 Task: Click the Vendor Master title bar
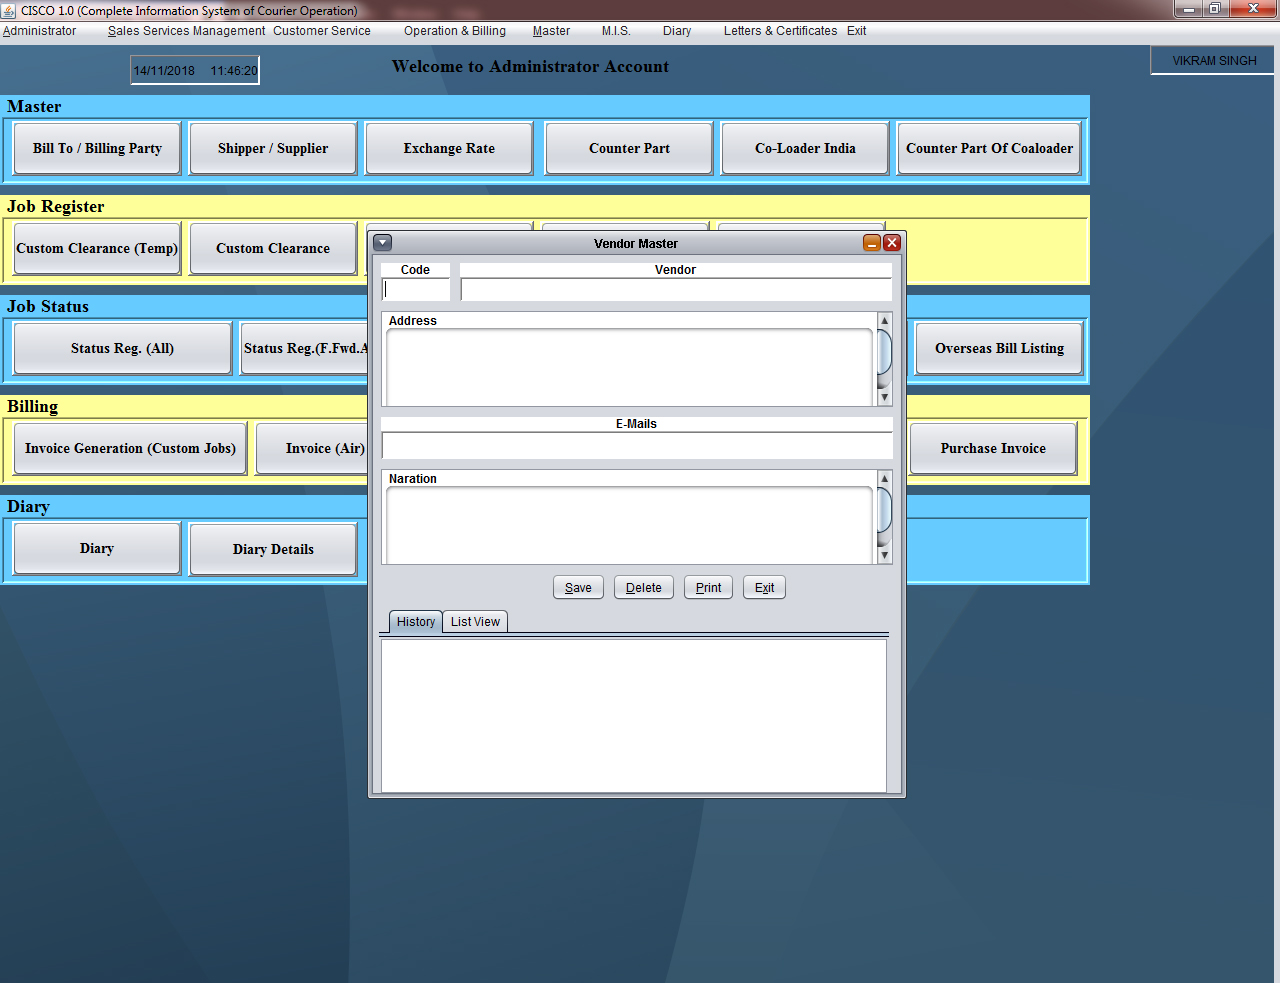[x=636, y=243]
